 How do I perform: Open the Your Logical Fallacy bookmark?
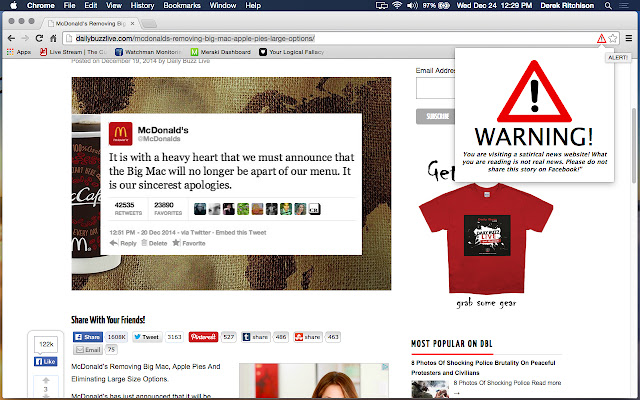tap(292, 52)
